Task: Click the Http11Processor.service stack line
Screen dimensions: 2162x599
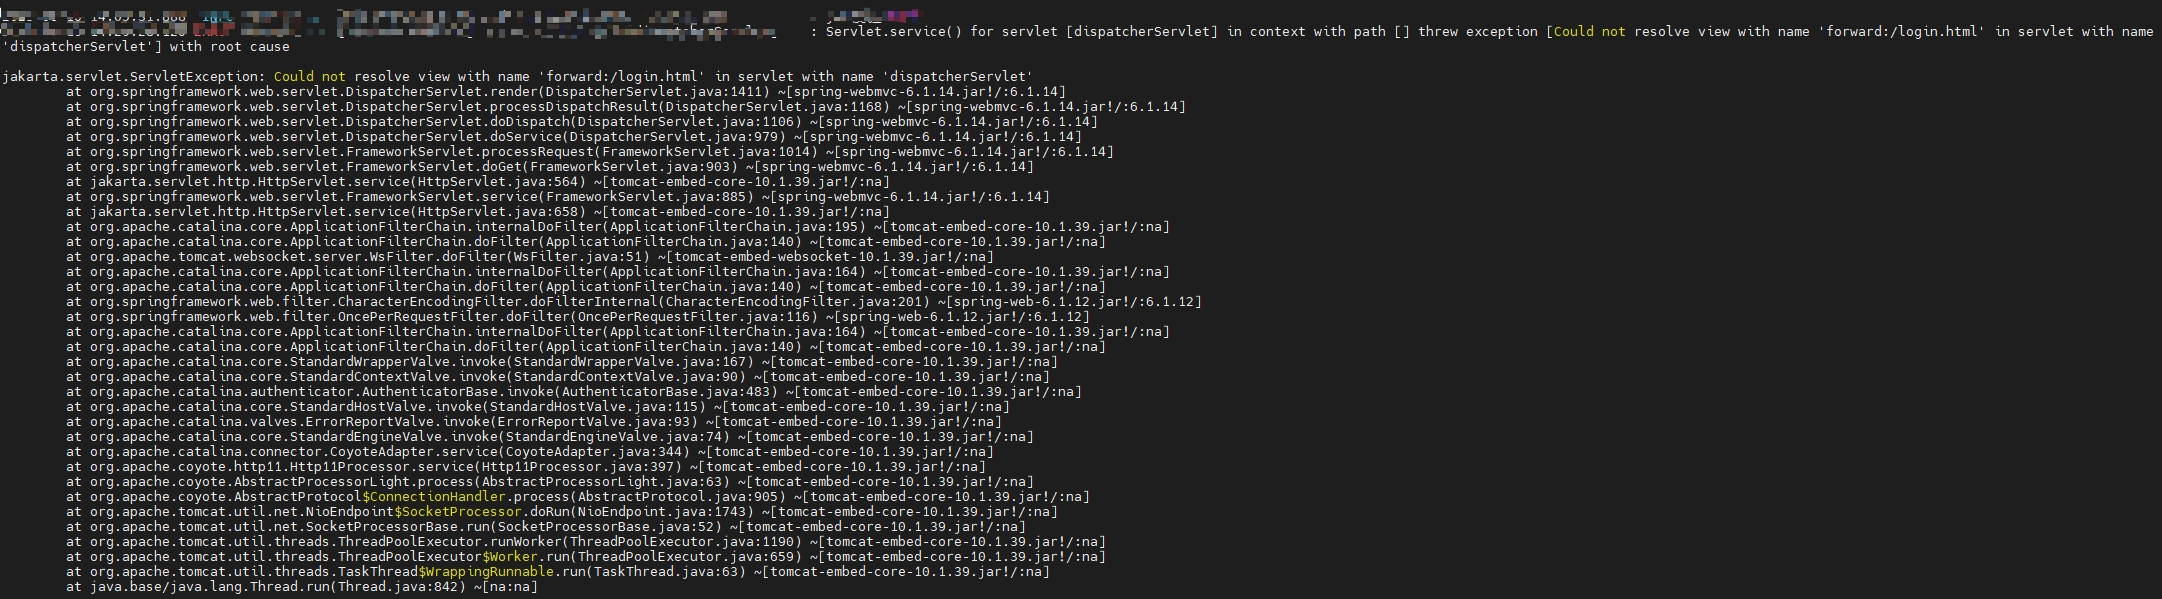Action: click(x=526, y=466)
